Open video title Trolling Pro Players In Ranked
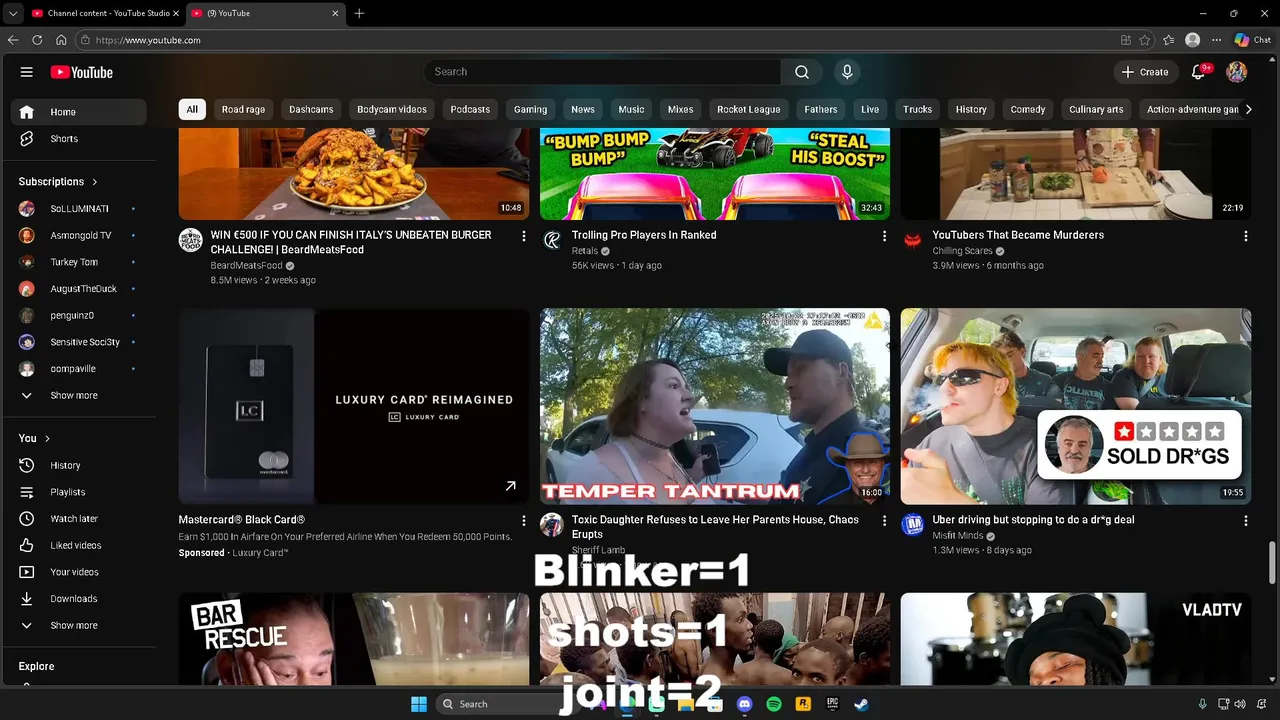The width and height of the screenshot is (1280, 720). pos(644,235)
